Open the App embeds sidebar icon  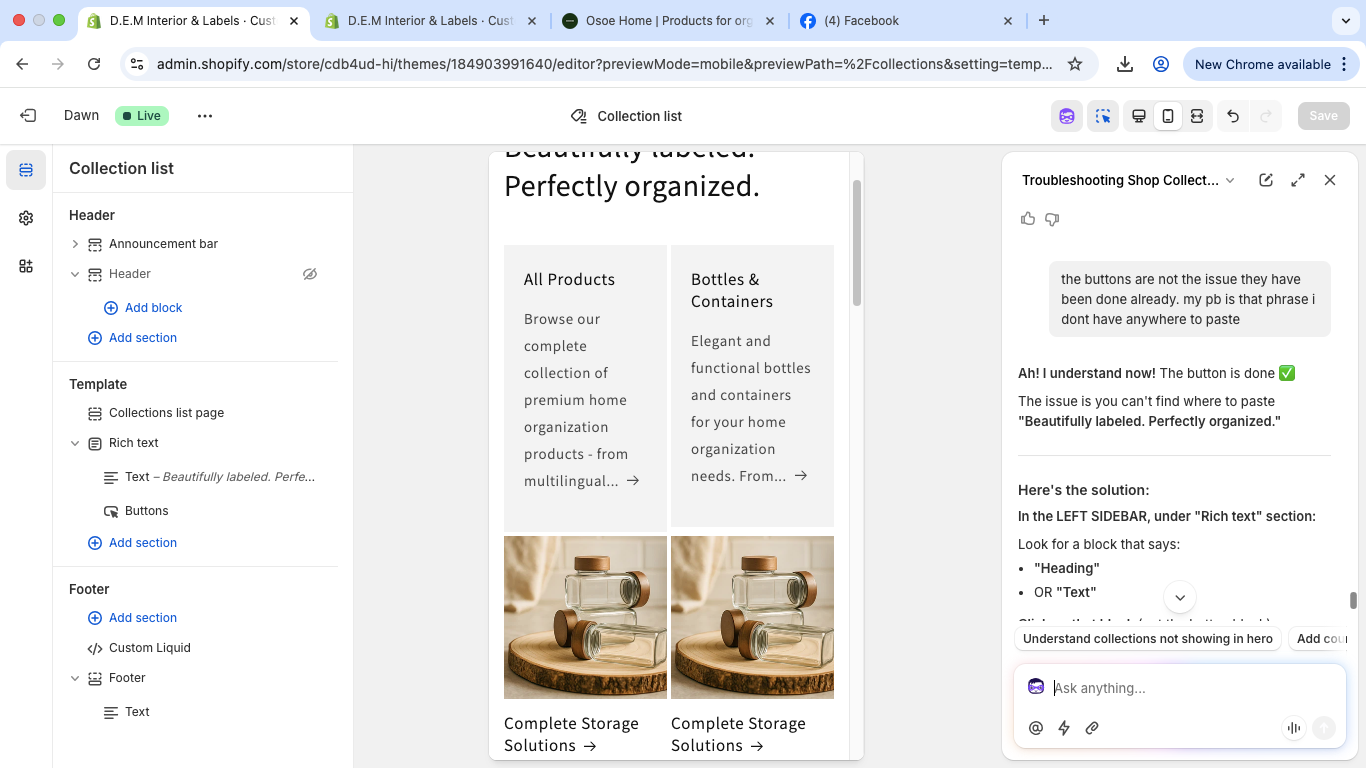[x=26, y=266]
